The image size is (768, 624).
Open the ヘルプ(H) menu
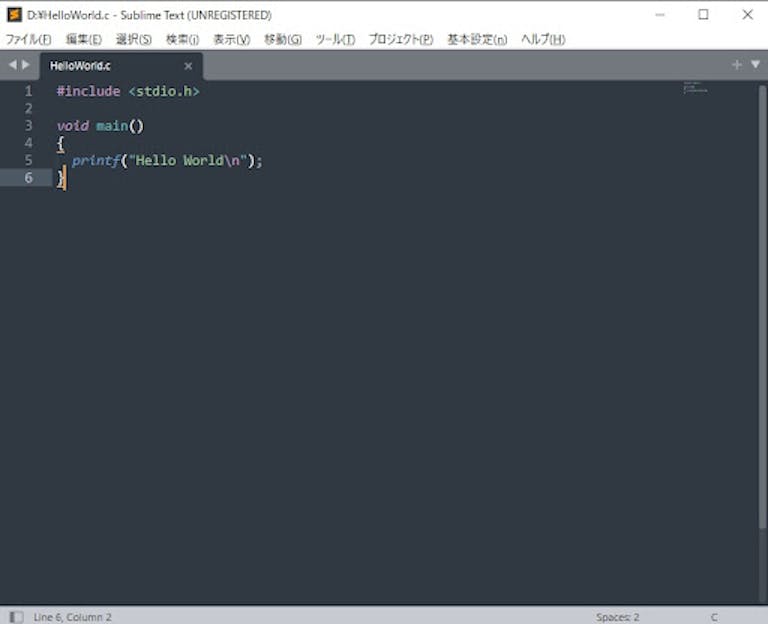click(543, 39)
